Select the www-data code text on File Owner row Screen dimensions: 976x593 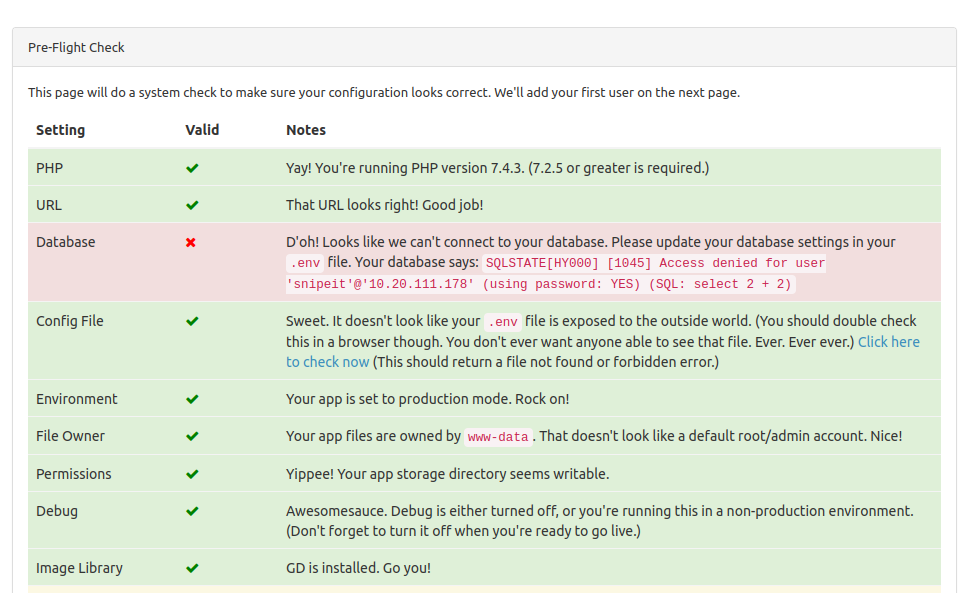point(497,437)
